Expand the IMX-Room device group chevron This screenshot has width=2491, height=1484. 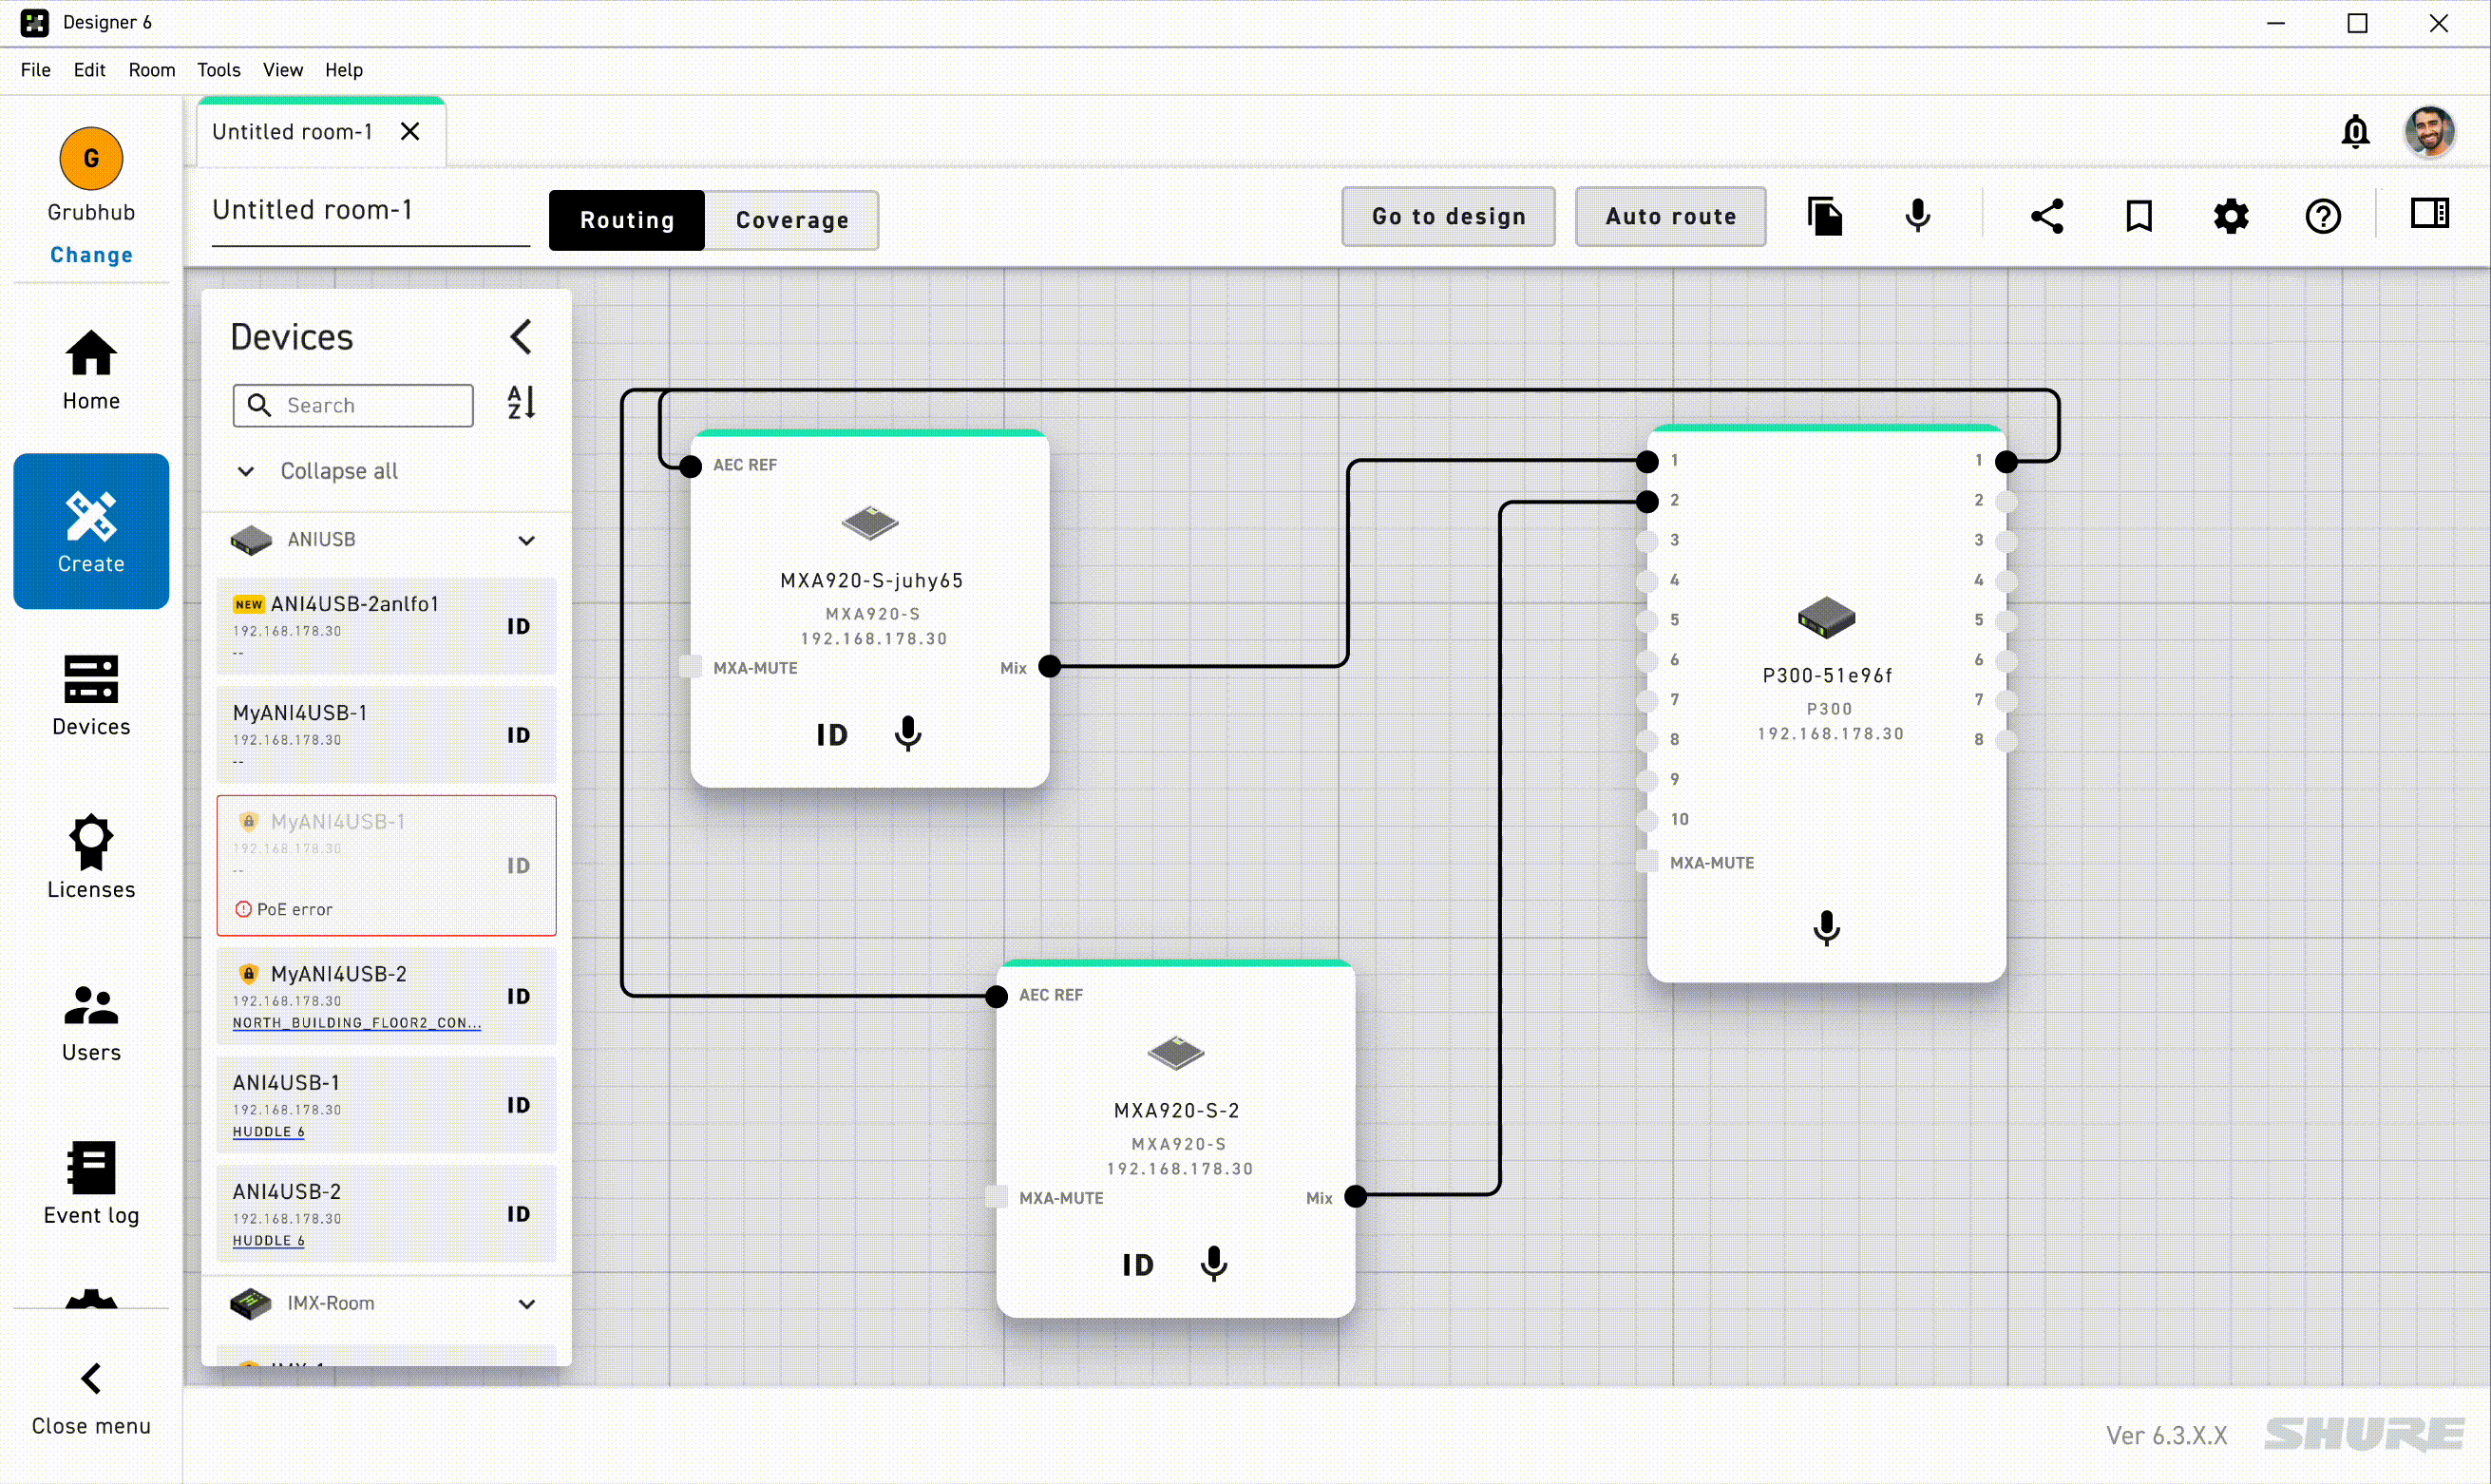[527, 1304]
